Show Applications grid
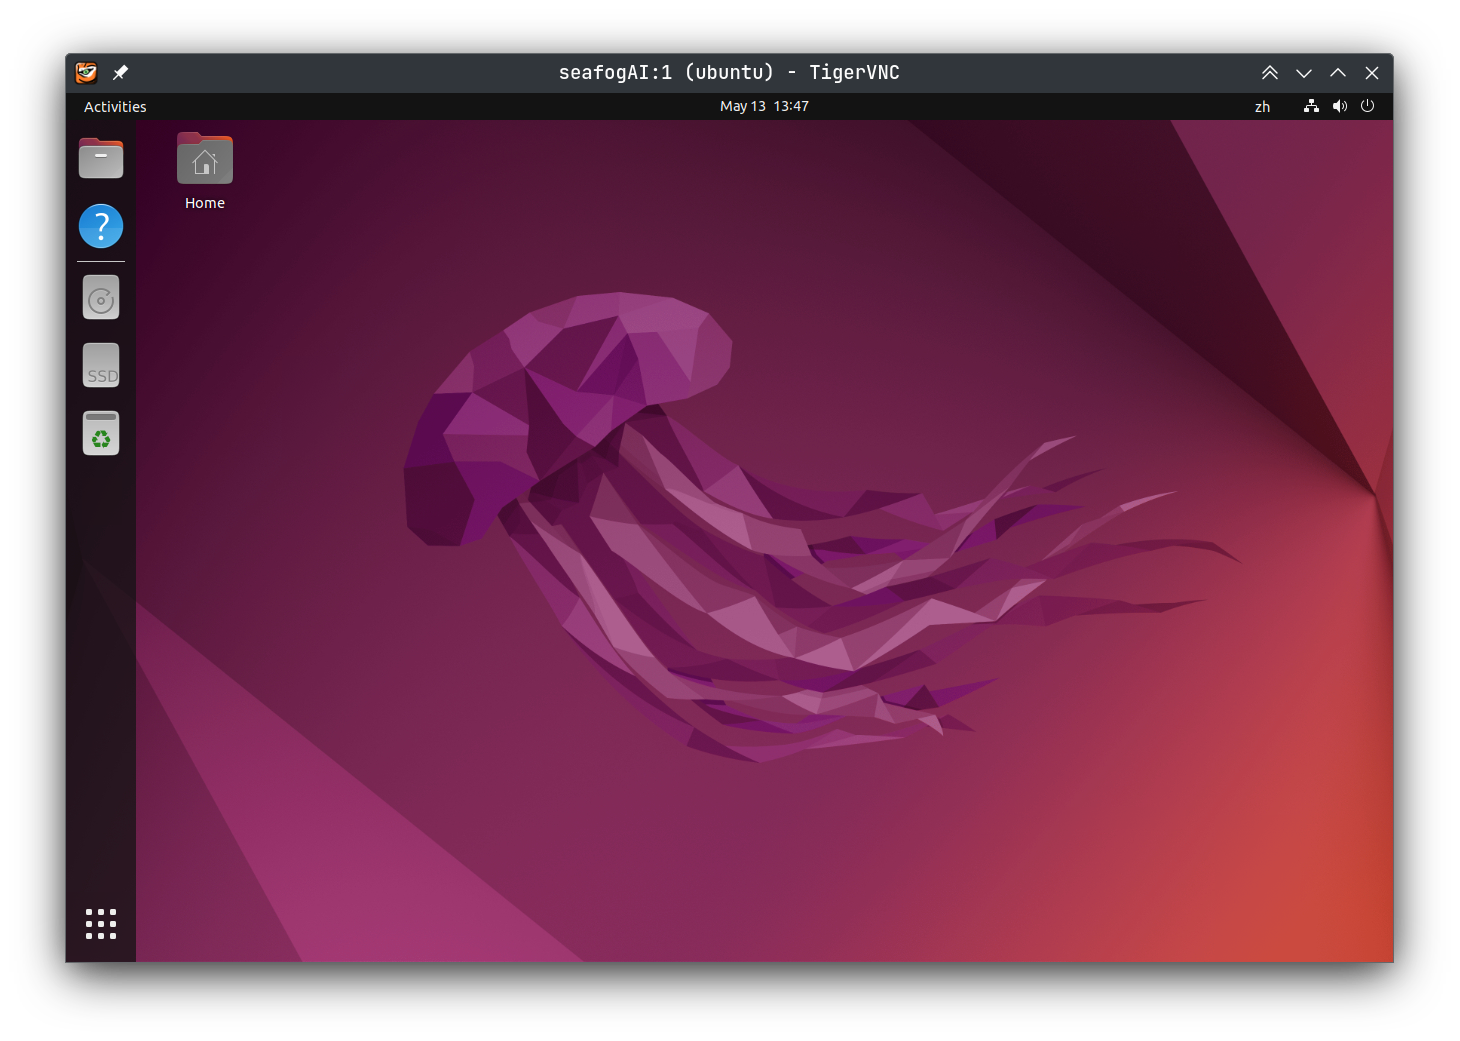Image resolution: width=1460 pixels, height=1041 pixels. [101, 924]
